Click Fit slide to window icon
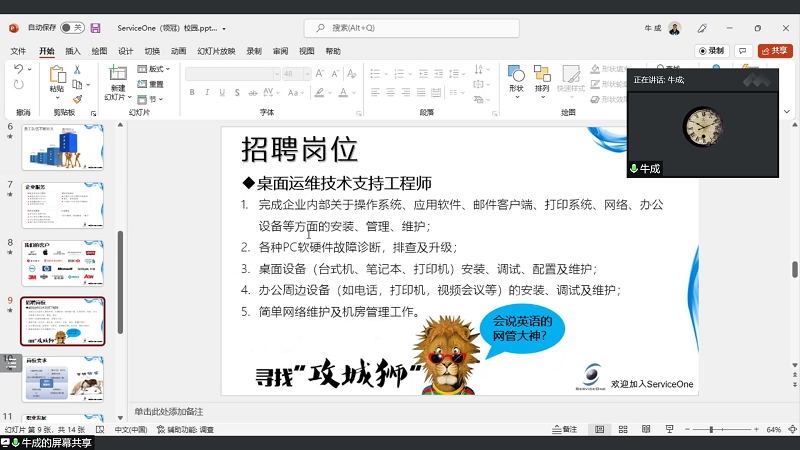Viewport: 800px width, 450px height. [791, 429]
